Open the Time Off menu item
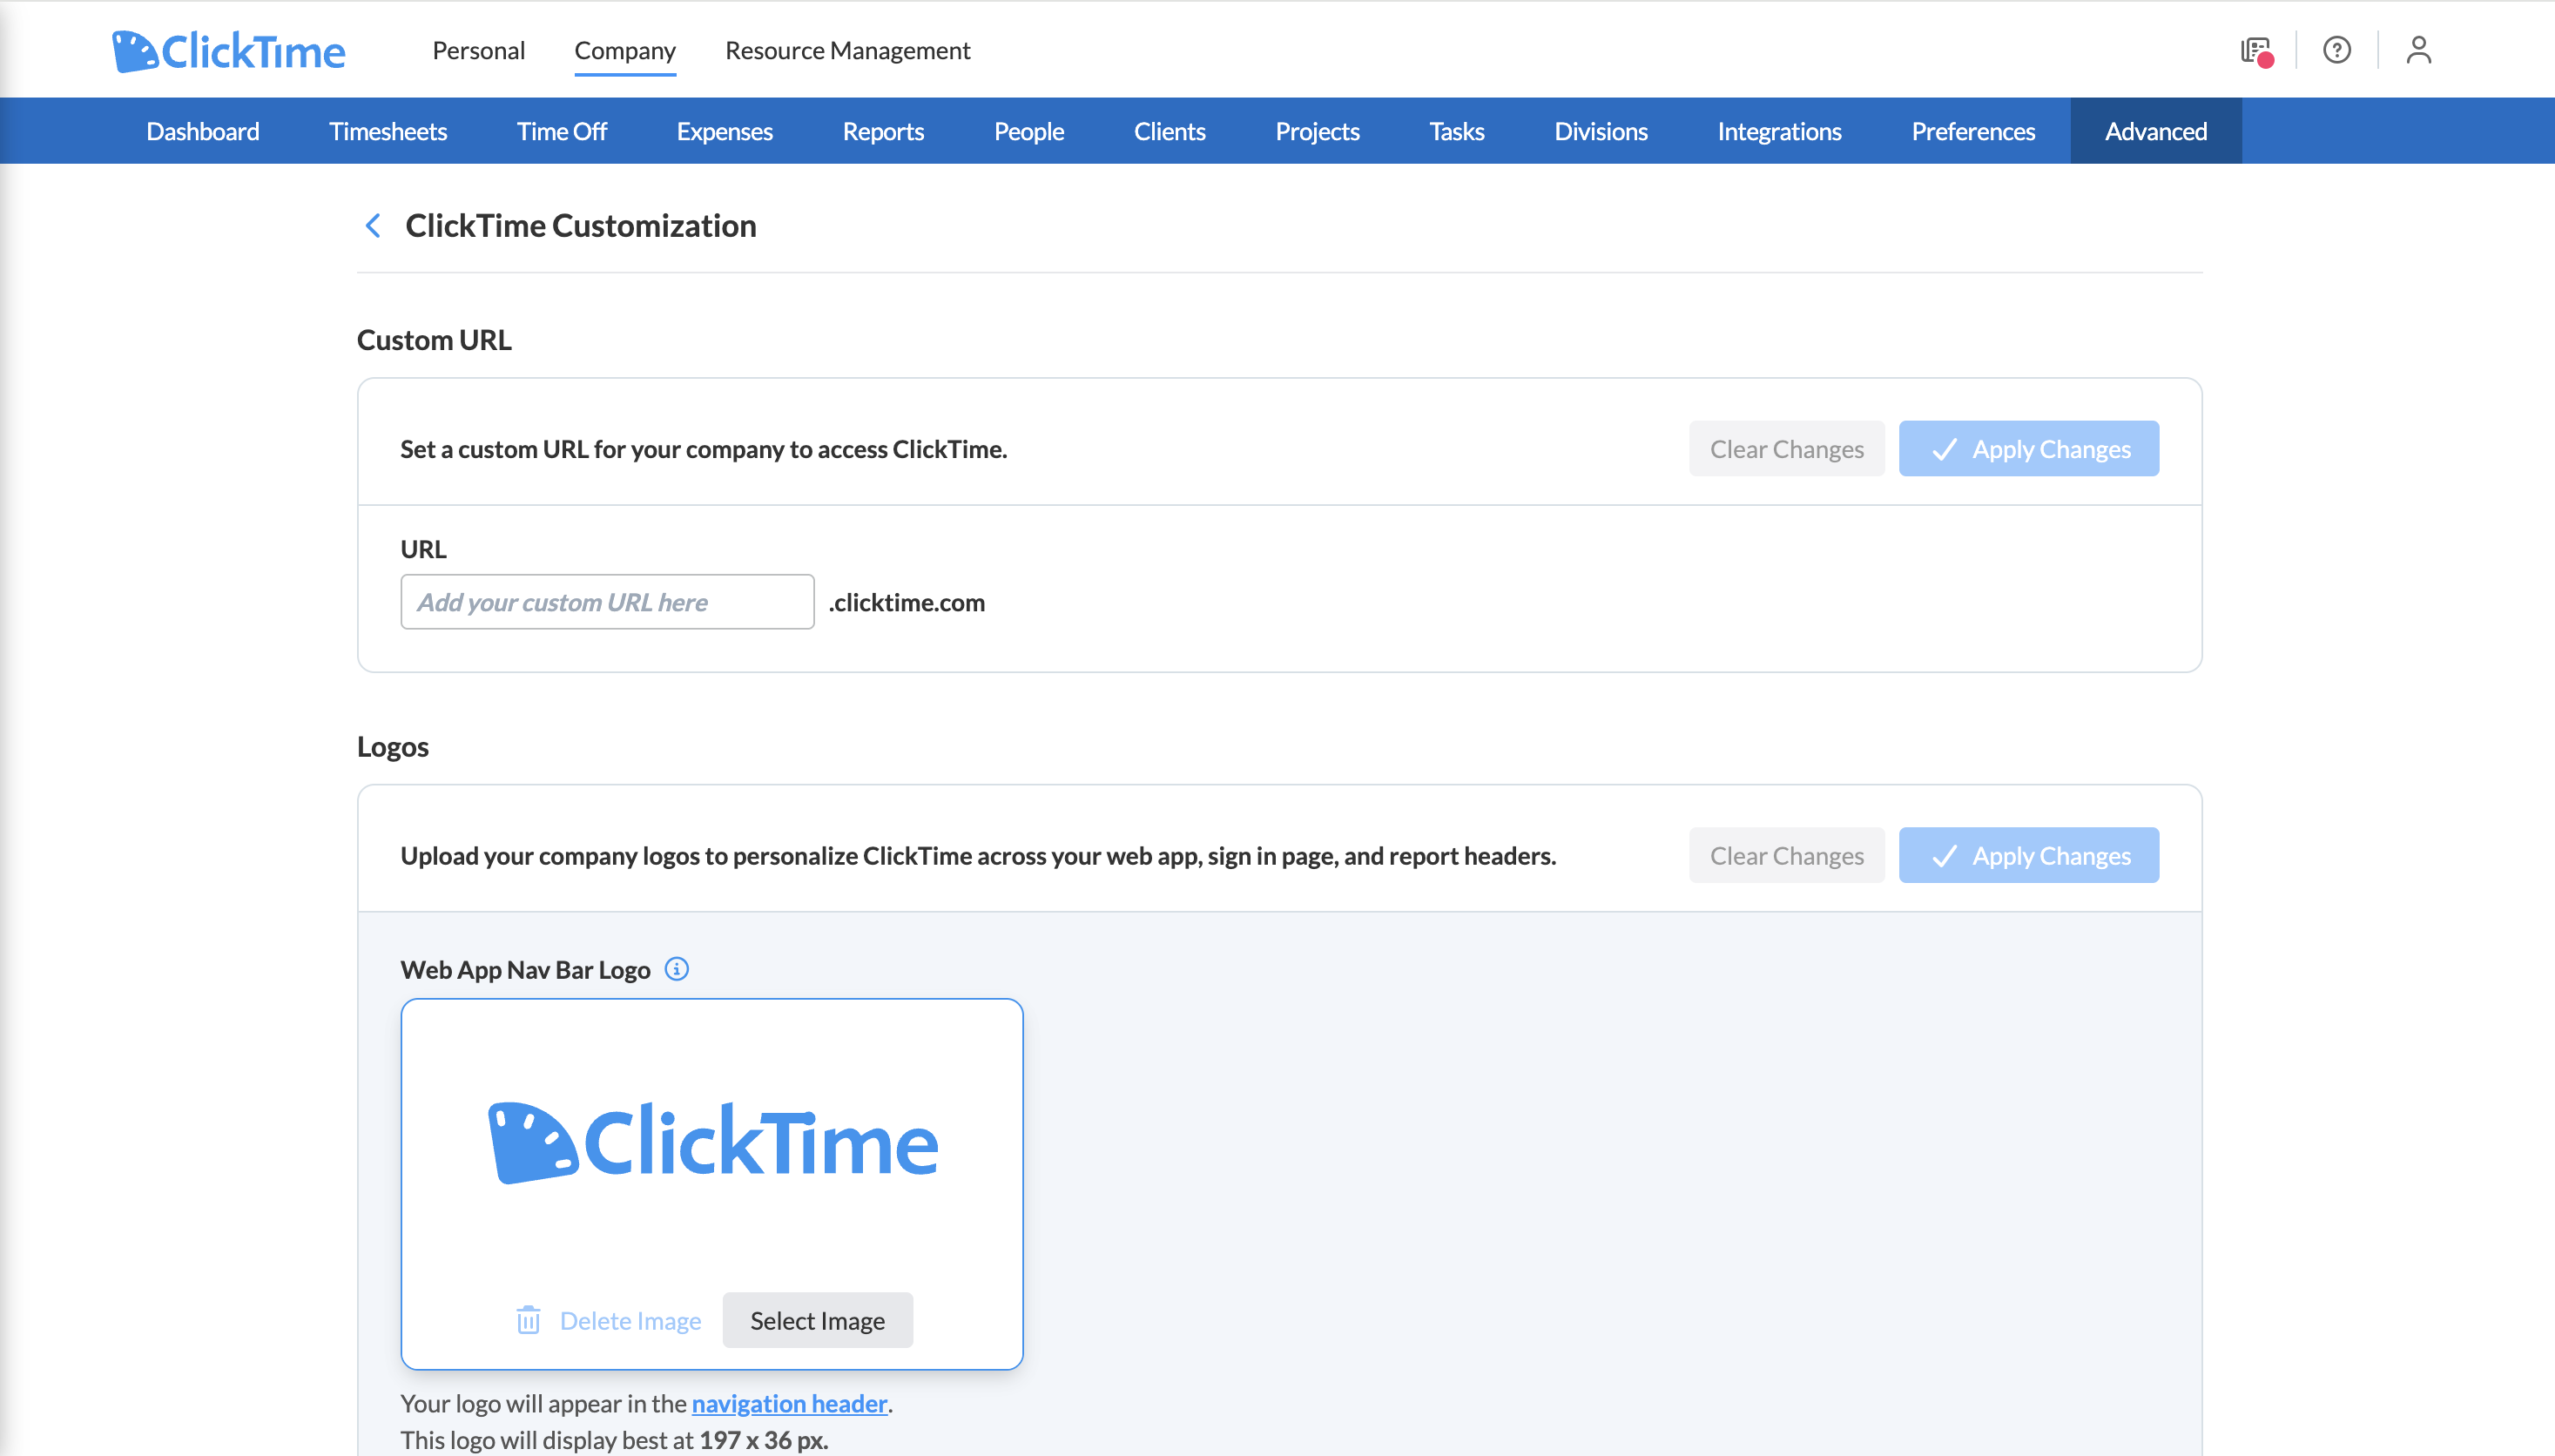2555x1456 pixels. [x=562, y=131]
